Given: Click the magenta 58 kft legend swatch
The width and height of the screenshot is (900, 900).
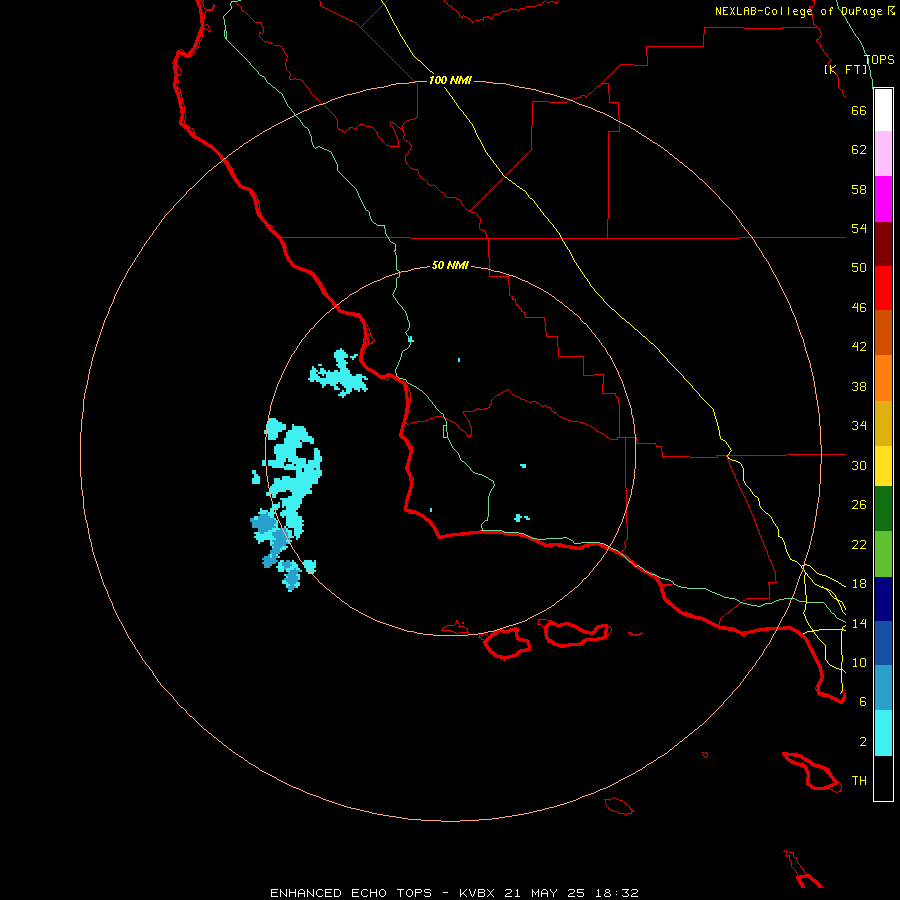Looking at the screenshot, I should pos(883,199).
